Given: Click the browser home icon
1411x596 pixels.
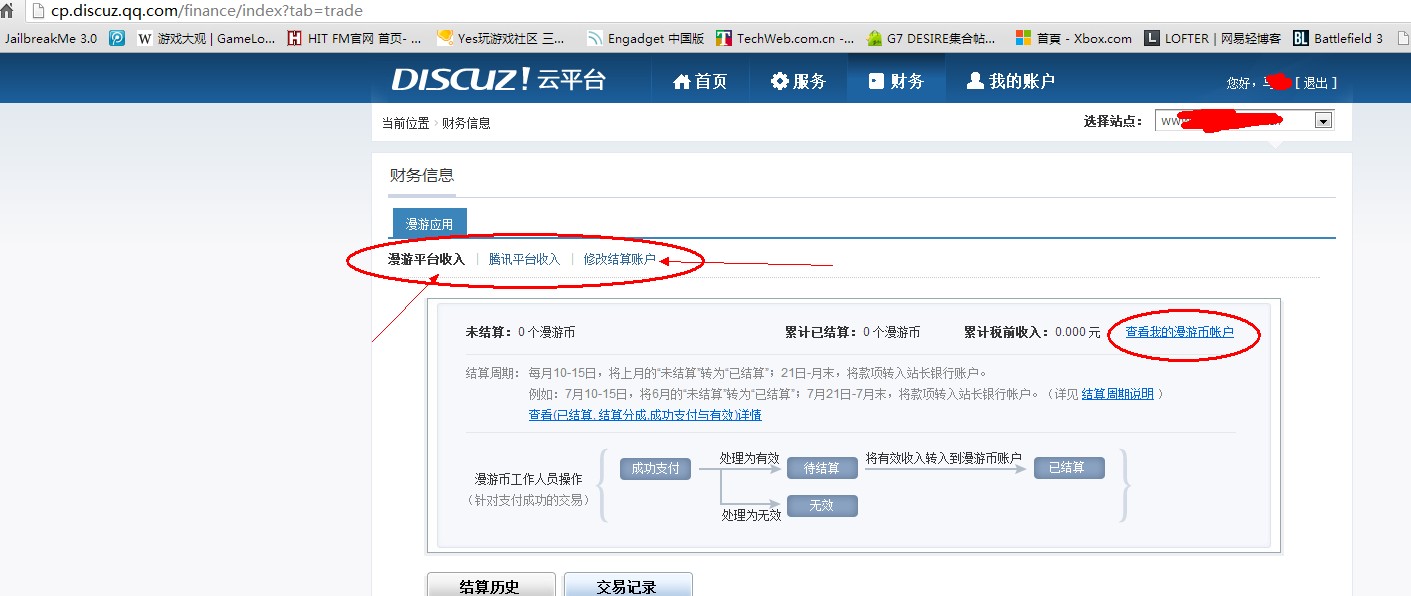Looking at the screenshot, I should tap(7, 11).
